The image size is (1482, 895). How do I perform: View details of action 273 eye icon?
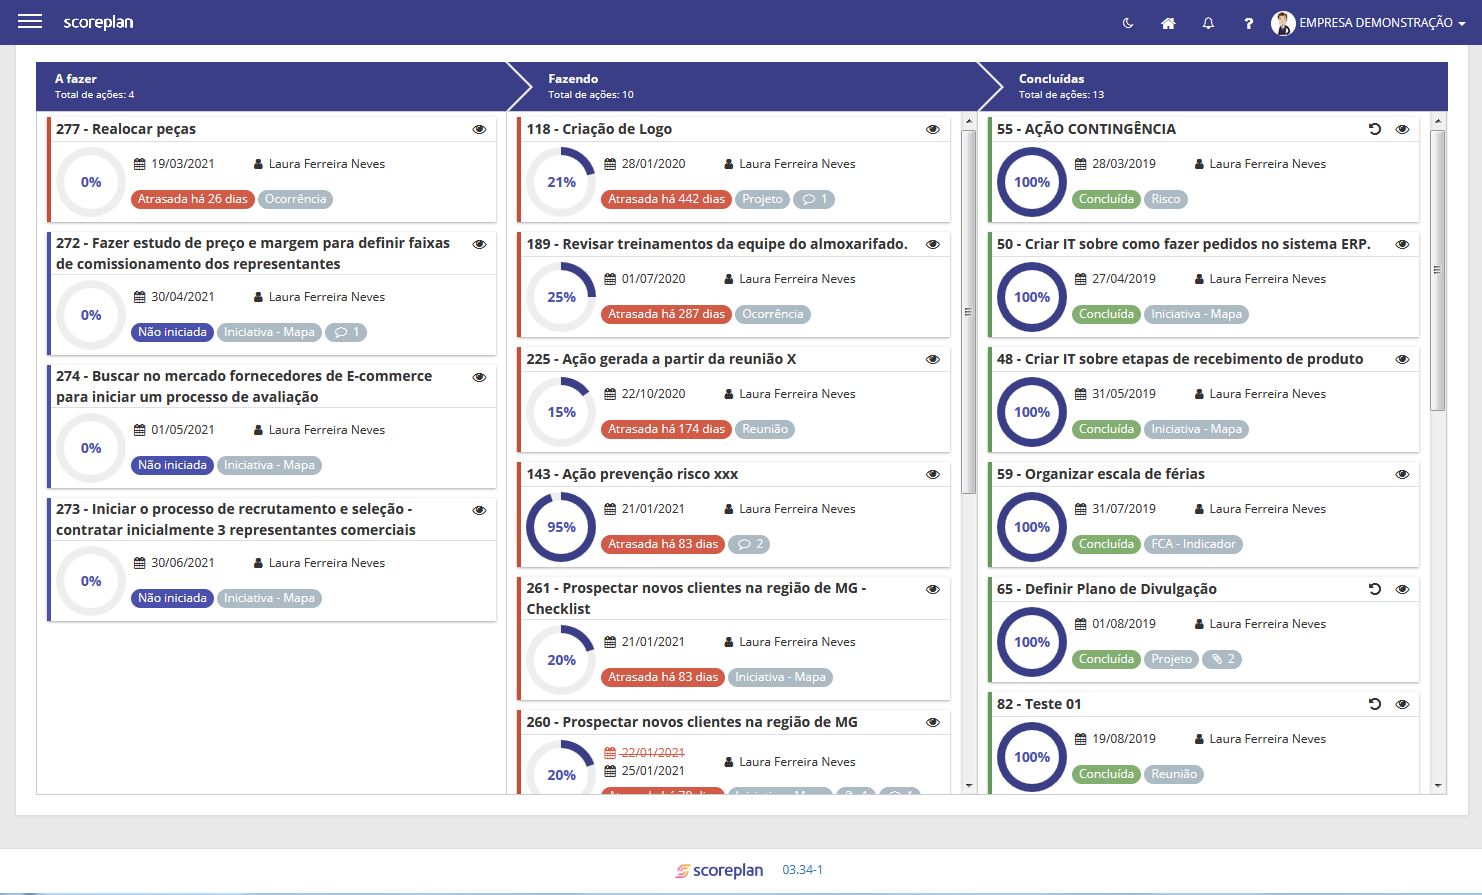click(x=479, y=510)
